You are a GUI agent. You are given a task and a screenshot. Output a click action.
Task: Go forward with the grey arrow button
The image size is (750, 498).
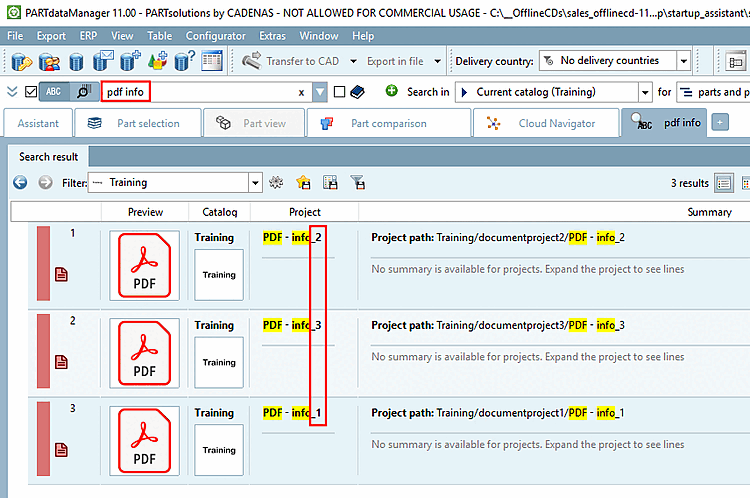click(x=45, y=182)
